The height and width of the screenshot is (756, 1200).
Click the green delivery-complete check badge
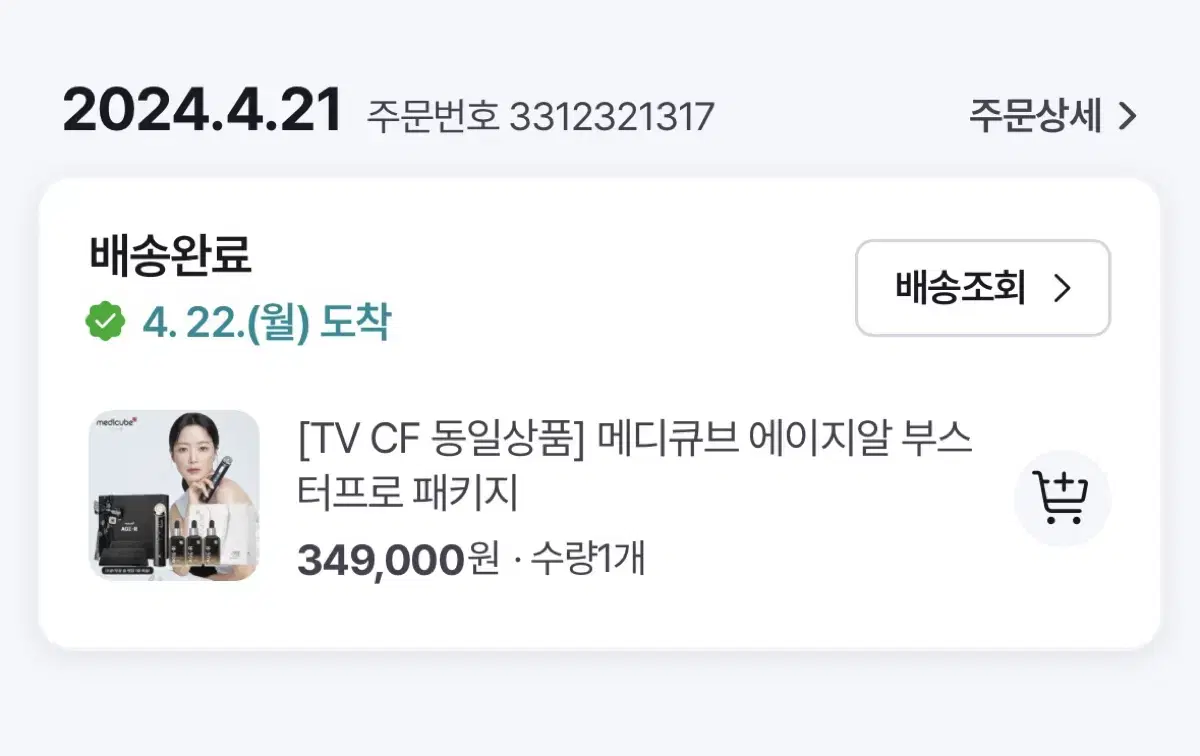pyautogui.click(x=105, y=322)
